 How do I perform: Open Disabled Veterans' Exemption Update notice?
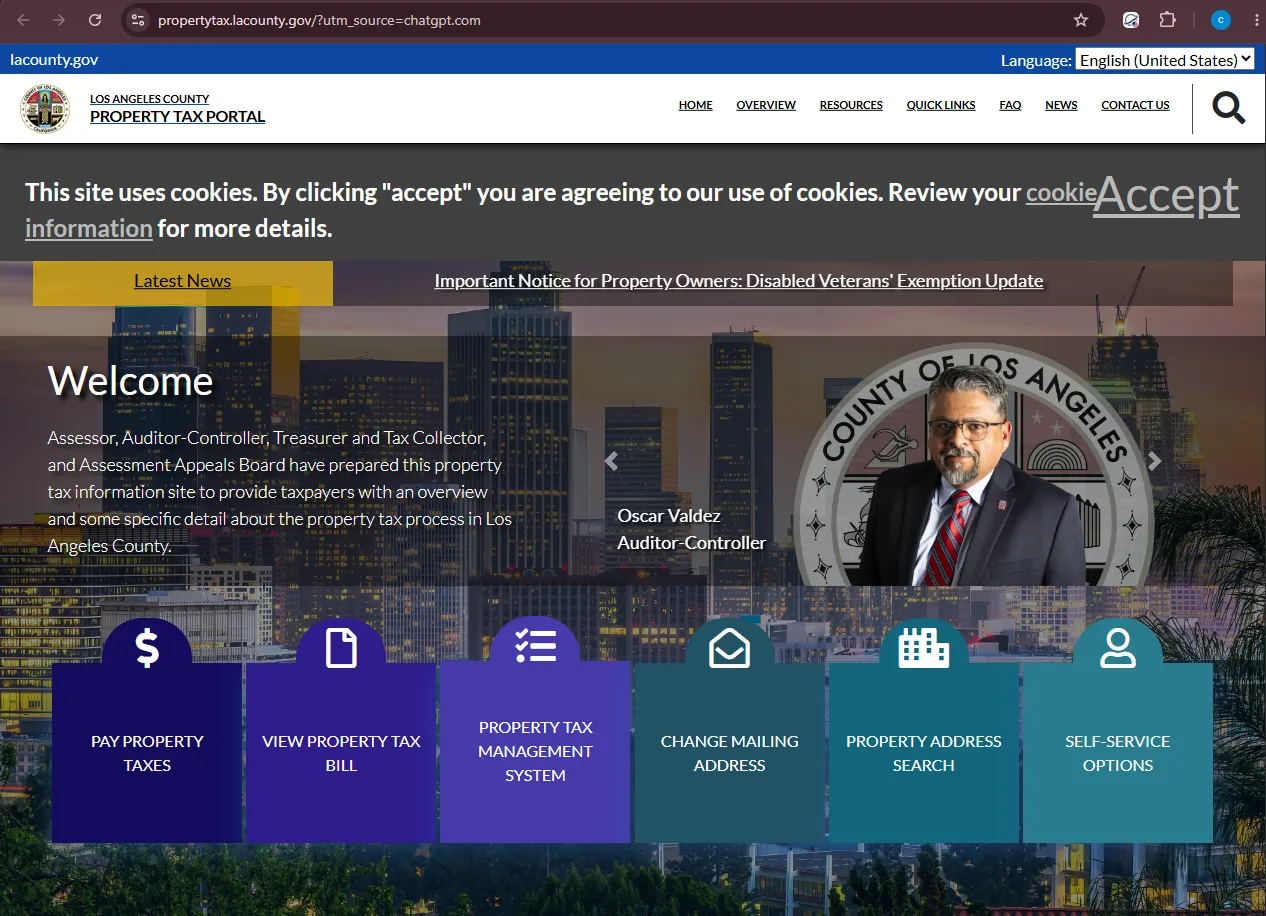(x=739, y=281)
